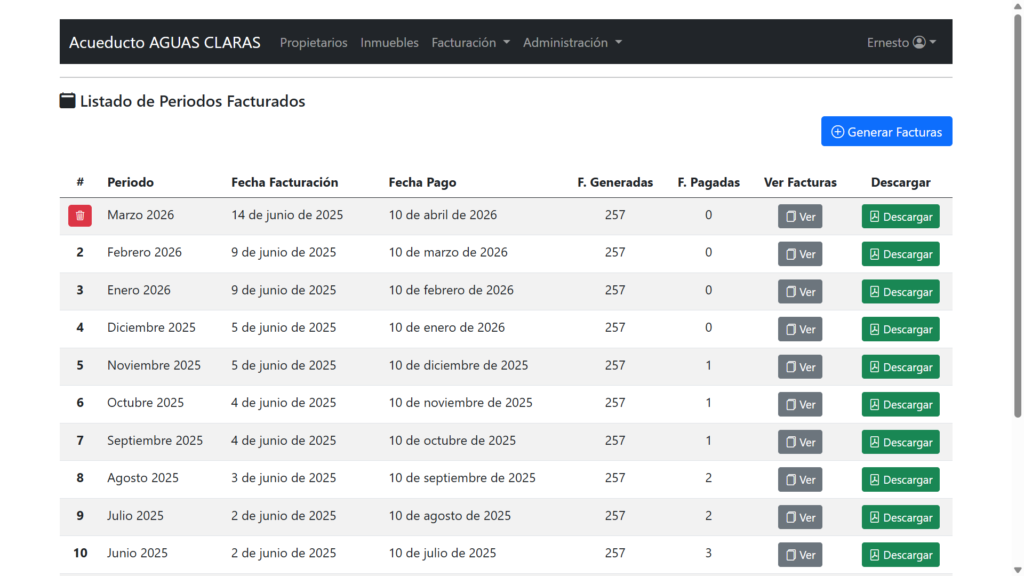Go to the Propietarios page
The width and height of the screenshot is (1024, 576).
coord(314,43)
